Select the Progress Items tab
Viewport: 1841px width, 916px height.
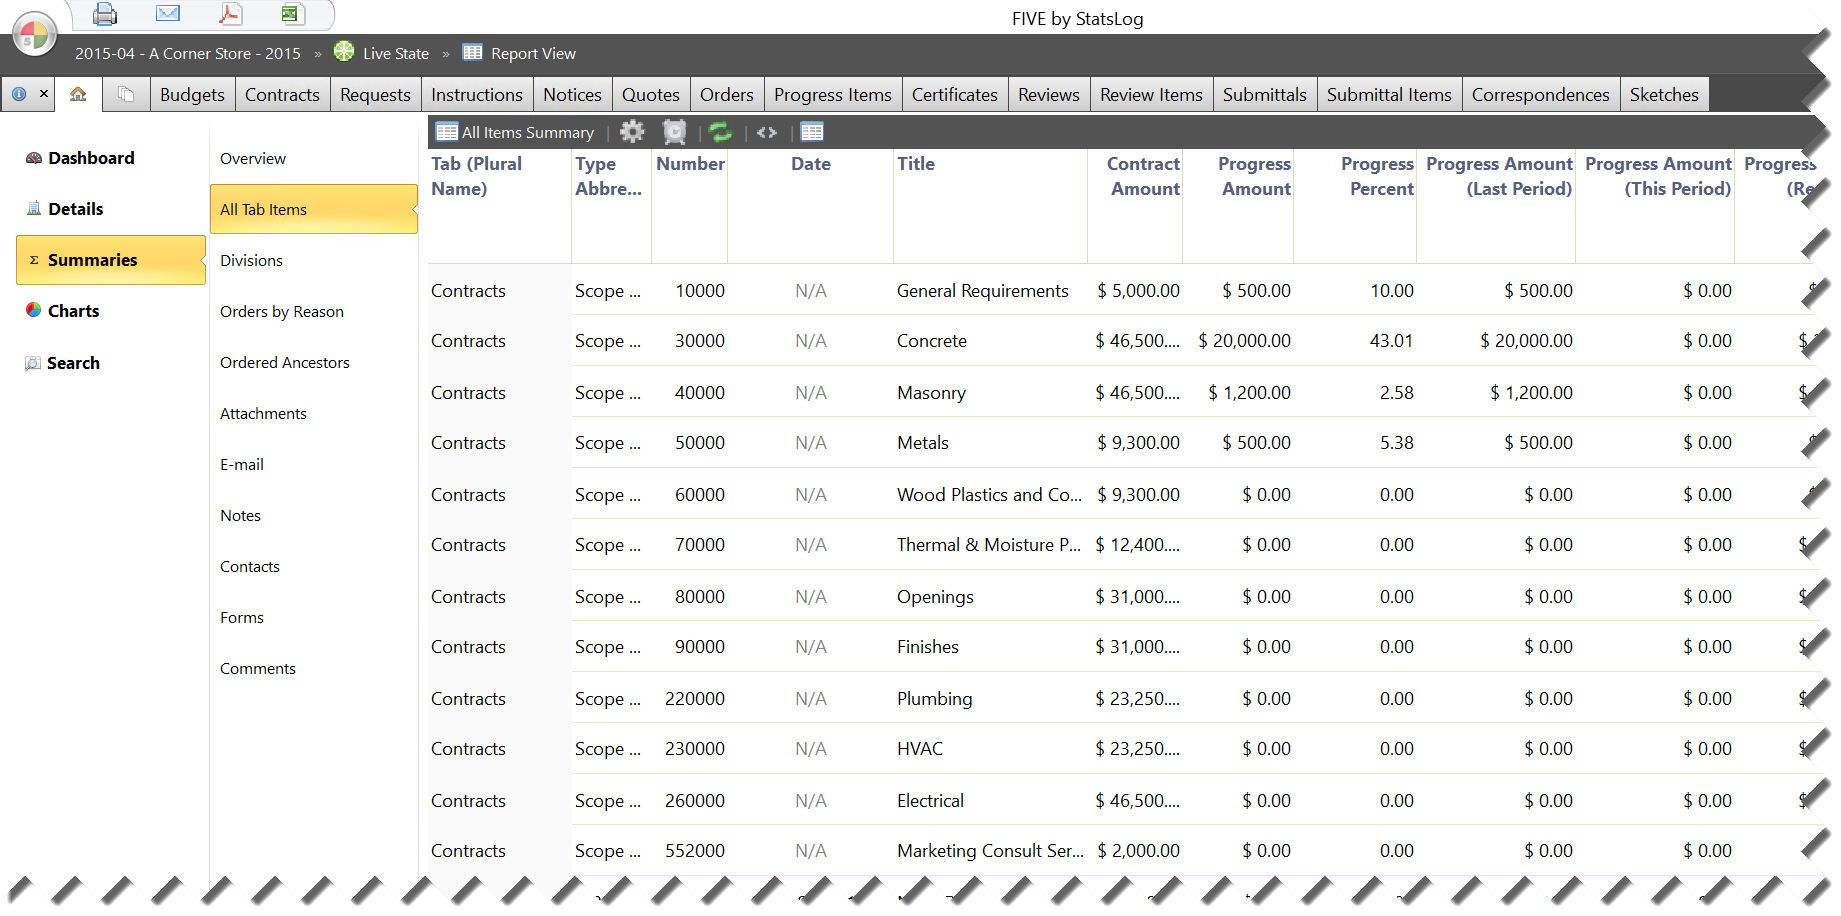(833, 95)
